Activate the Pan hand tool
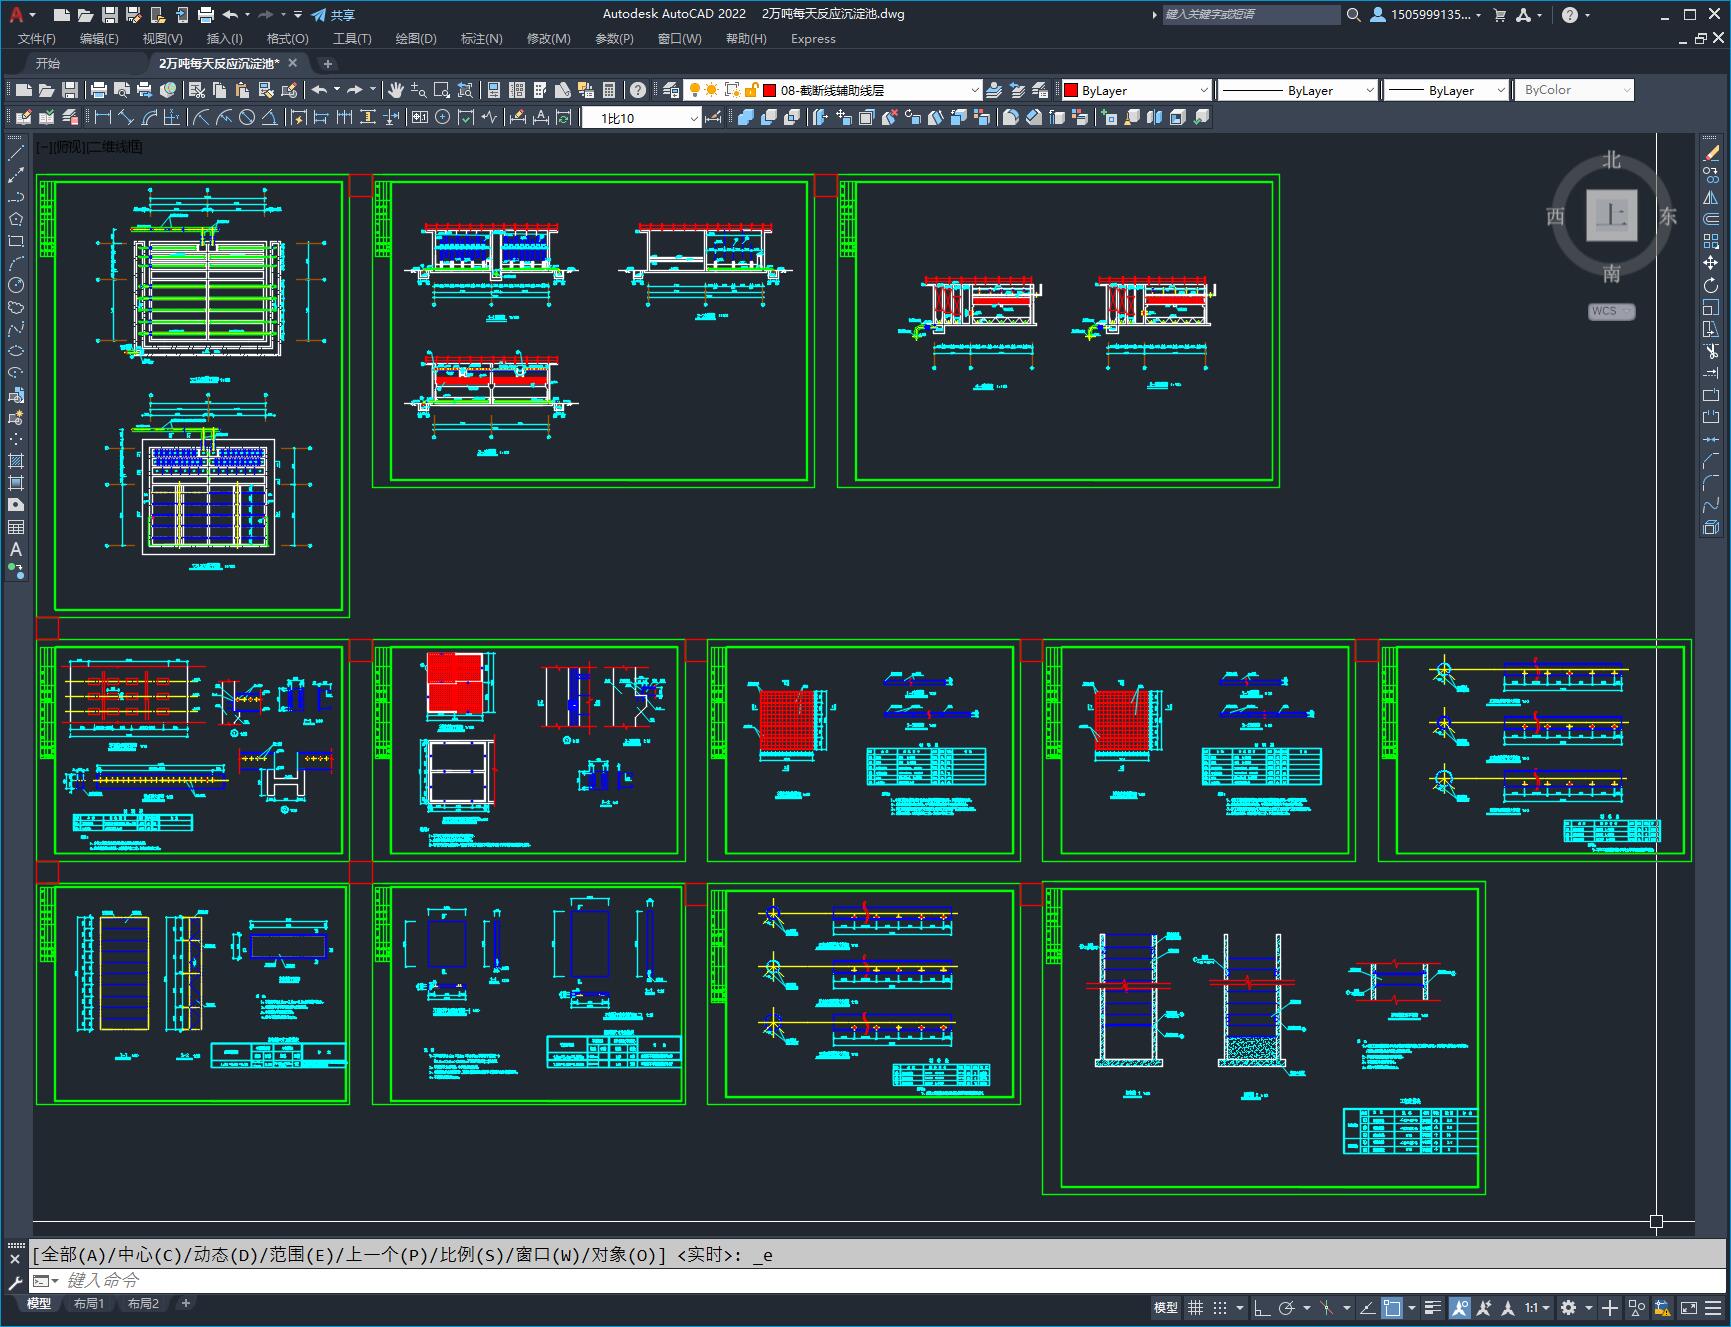 click(396, 90)
